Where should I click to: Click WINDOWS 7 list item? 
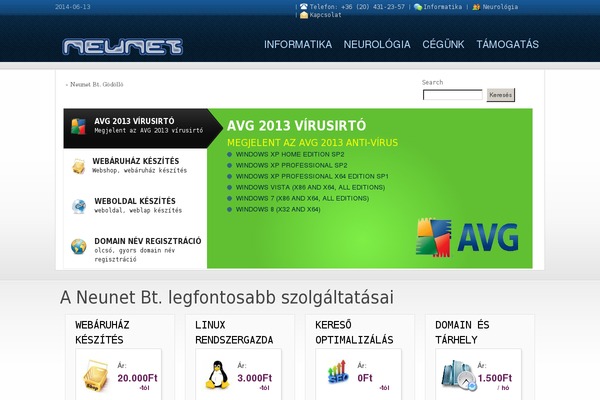tap(302, 198)
